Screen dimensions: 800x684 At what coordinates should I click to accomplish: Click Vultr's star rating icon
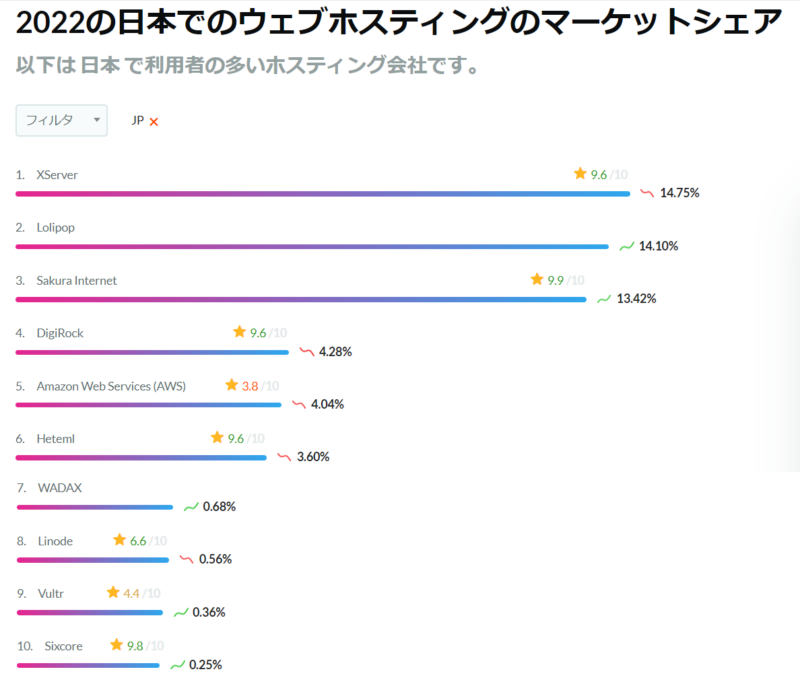click(x=112, y=593)
